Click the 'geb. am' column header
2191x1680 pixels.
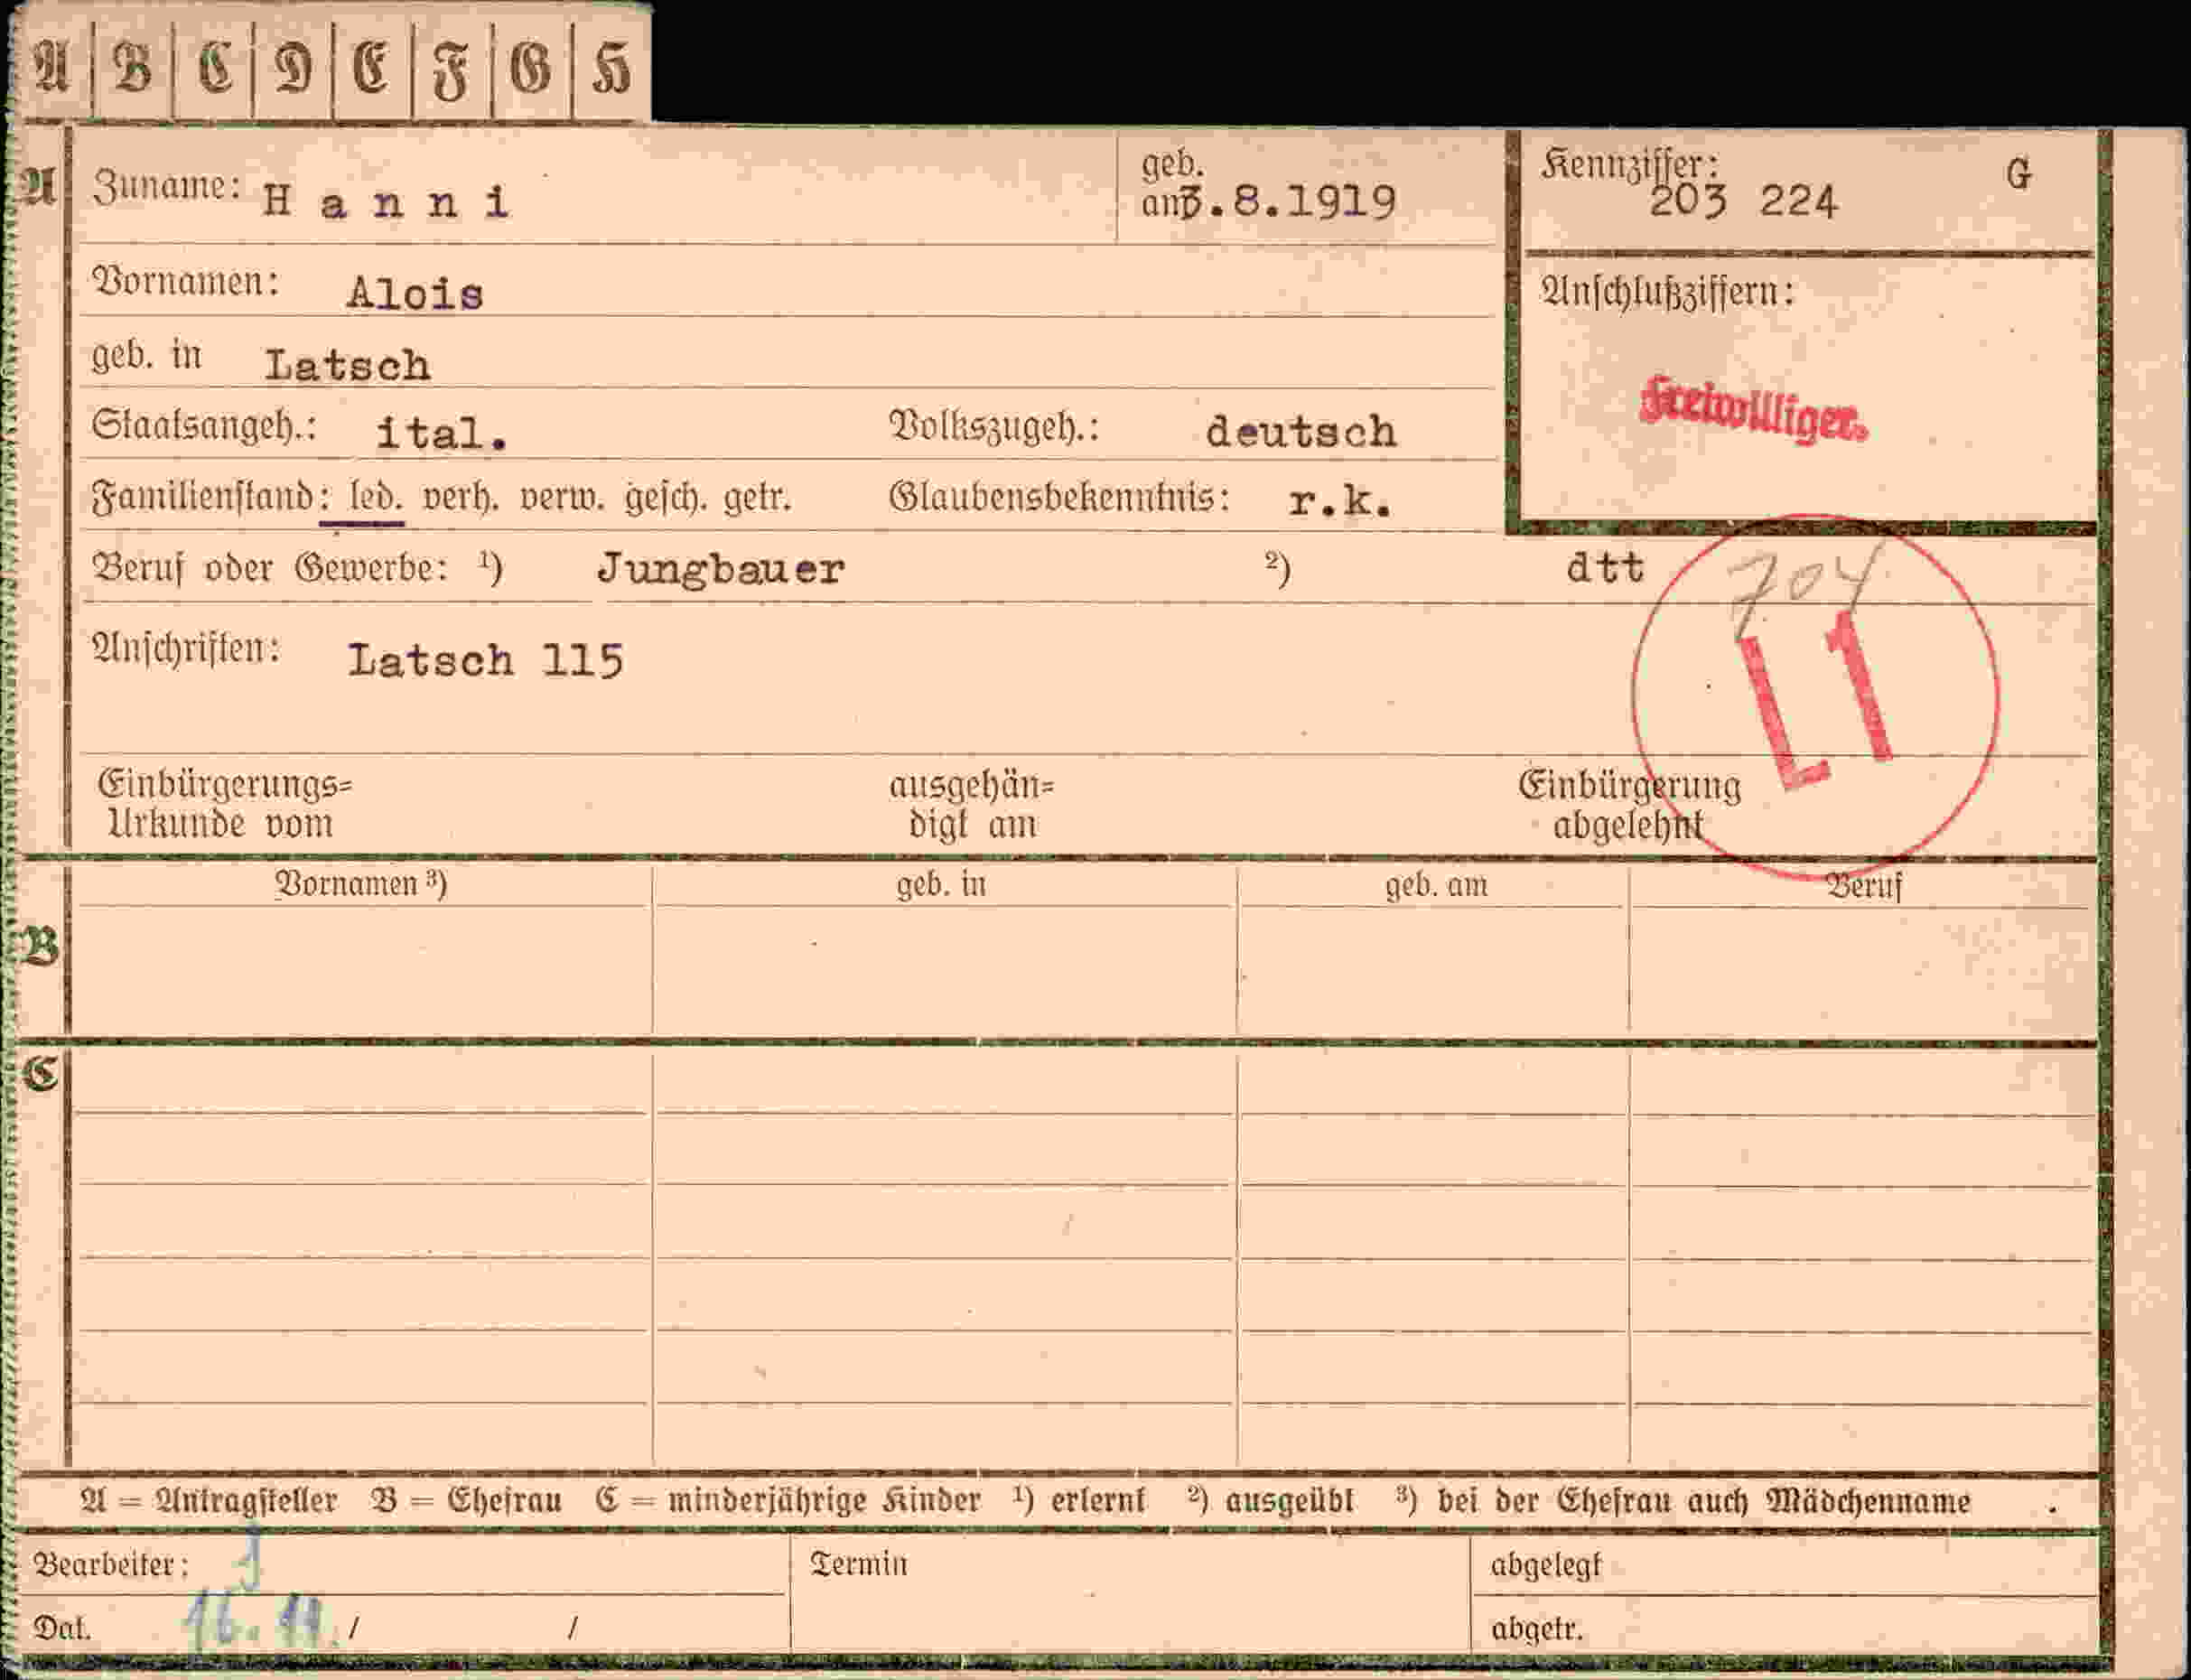pyautogui.click(x=1436, y=885)
